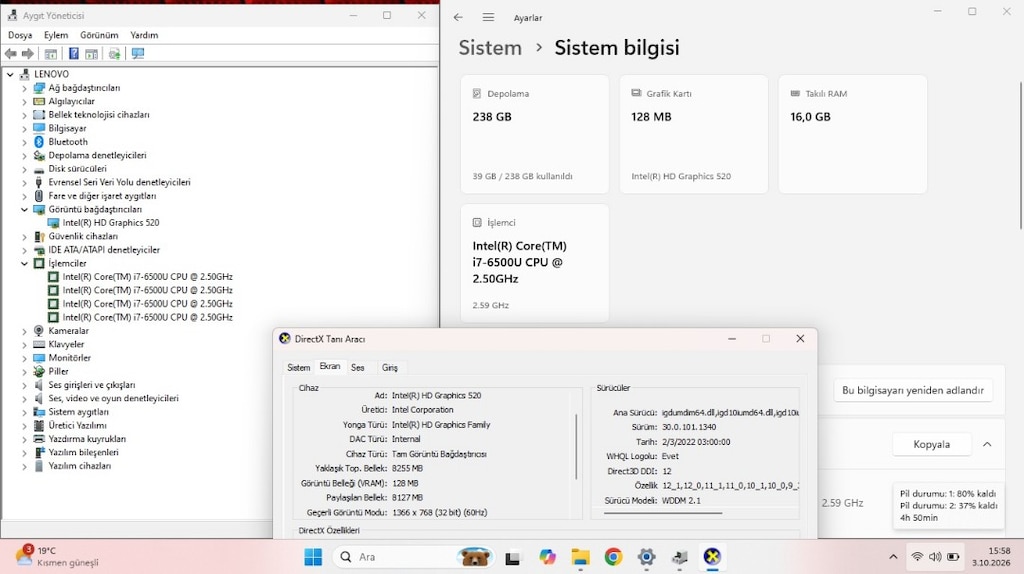The width and height of the screenshot is (1024, 574).
Task: Click the Bilgisayar icon in device tree
Action: [39, 128]
